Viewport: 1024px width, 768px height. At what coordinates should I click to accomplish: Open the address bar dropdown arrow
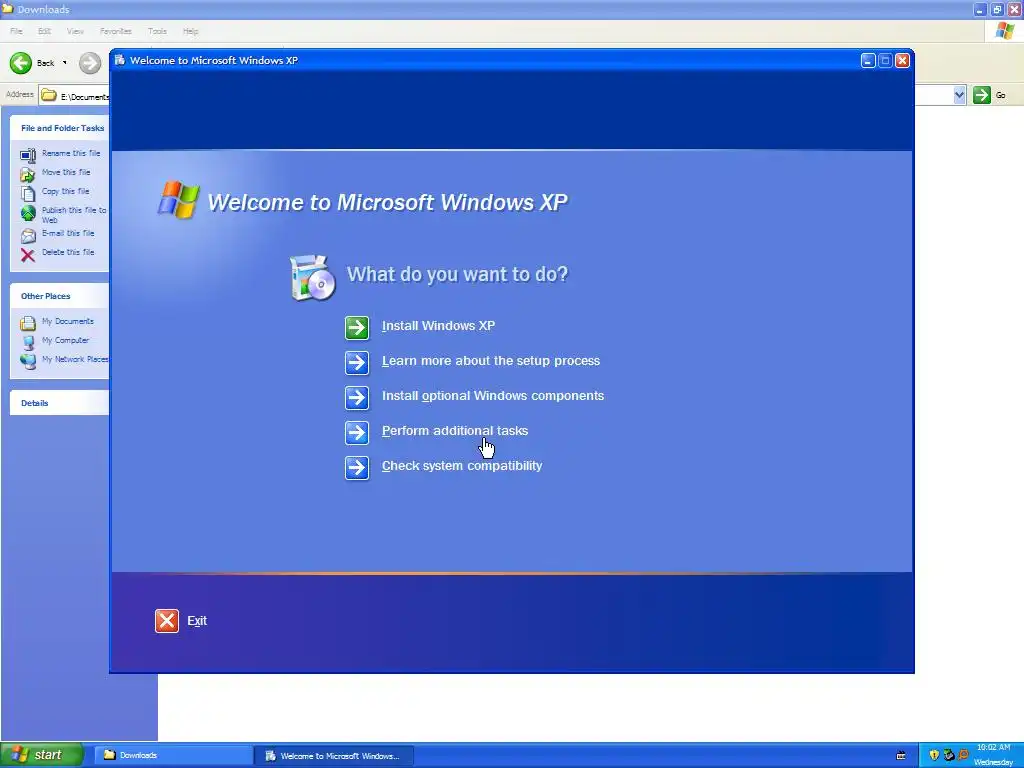(x=959, y=95)
